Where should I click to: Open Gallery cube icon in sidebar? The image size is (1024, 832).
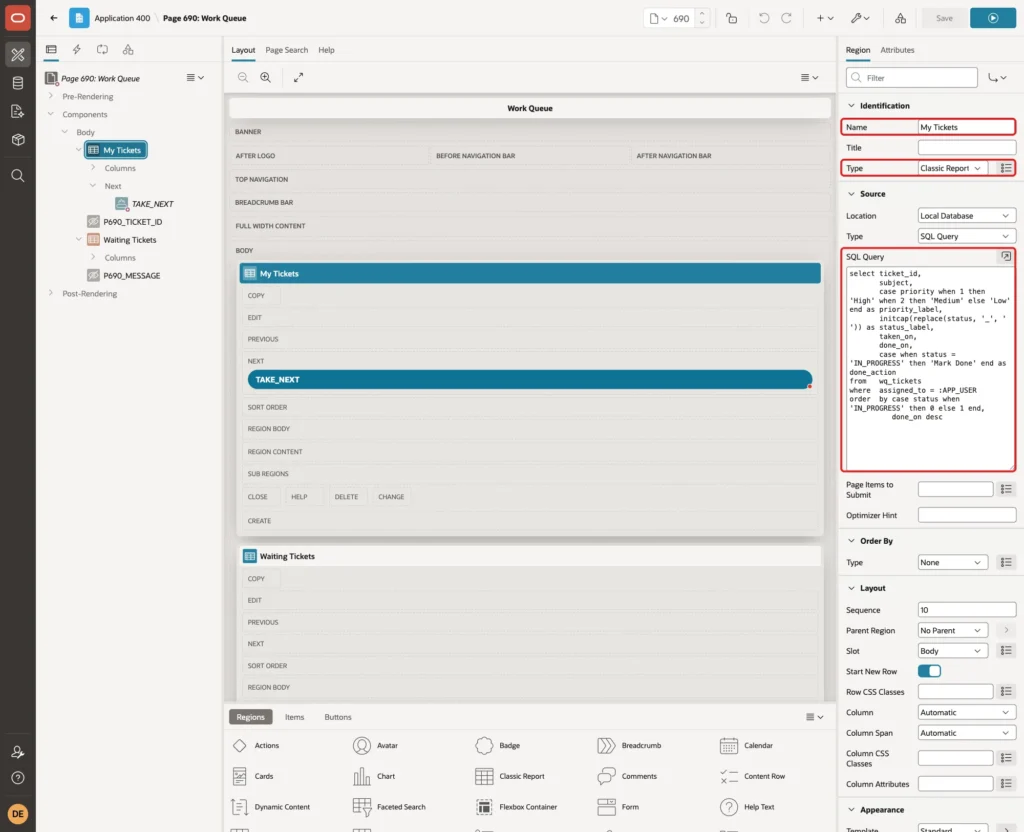pyautogui.click(x=18, y=140)
